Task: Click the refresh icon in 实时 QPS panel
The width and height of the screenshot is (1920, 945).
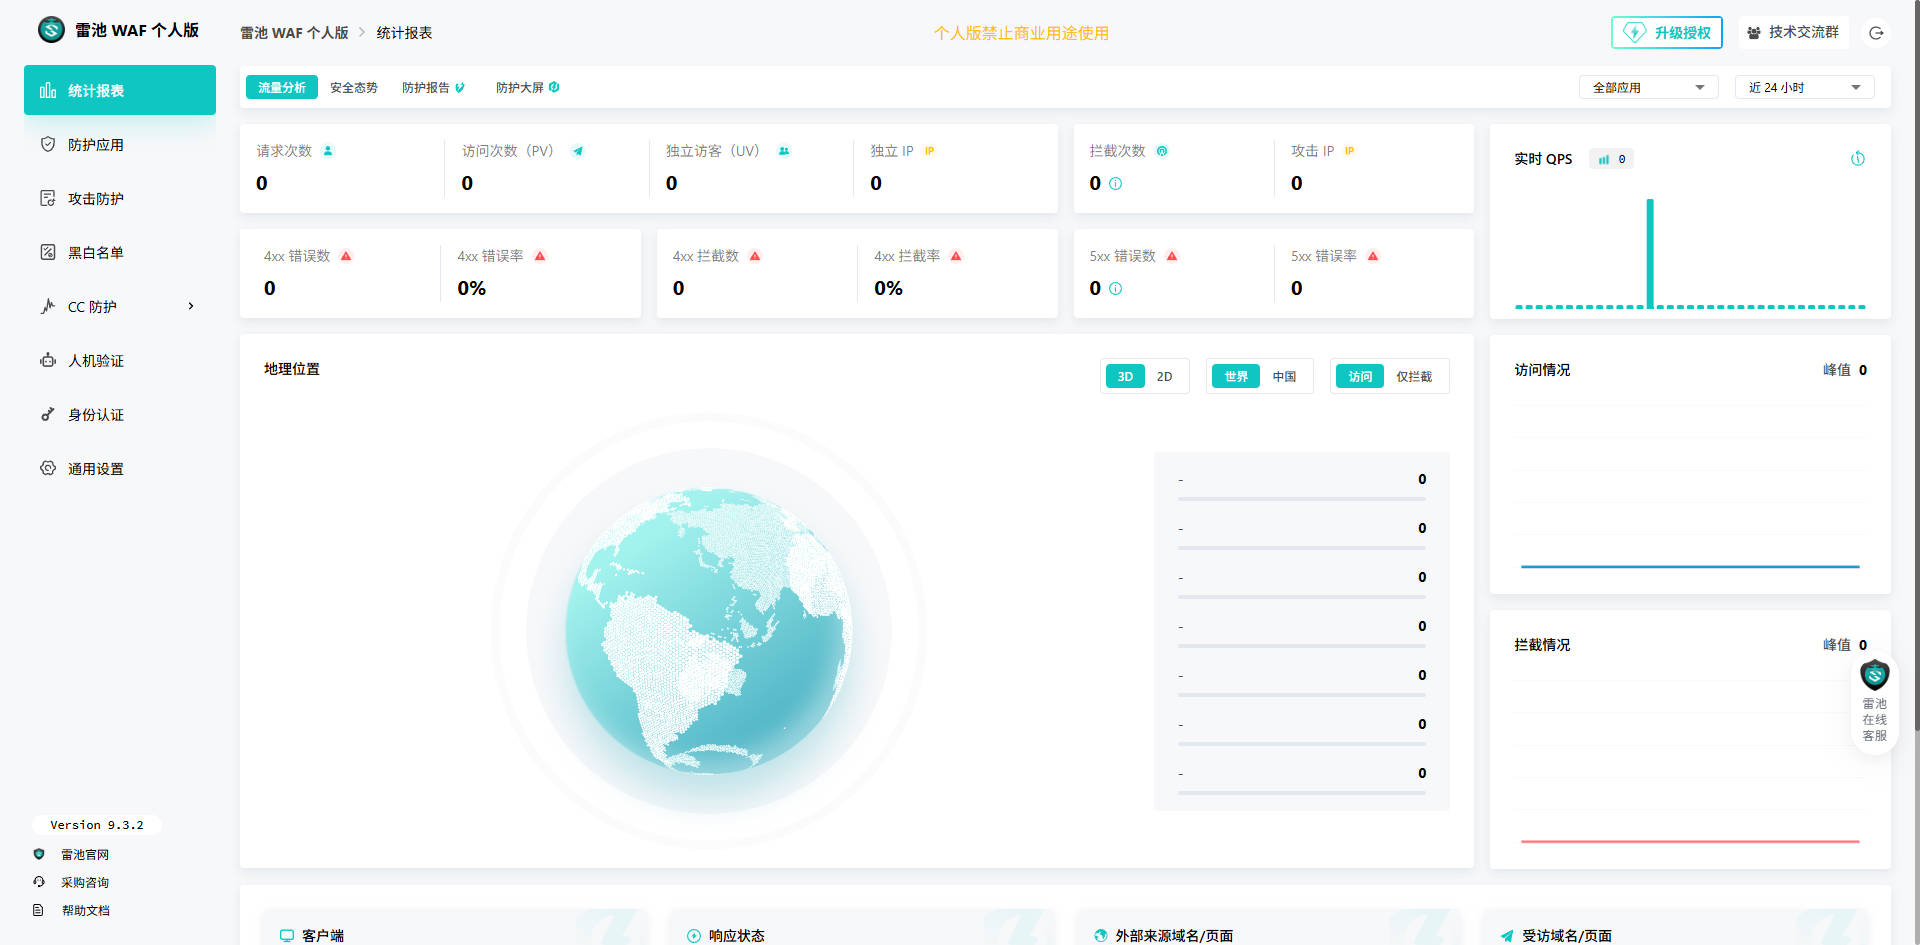Action: pos(1858,158)
